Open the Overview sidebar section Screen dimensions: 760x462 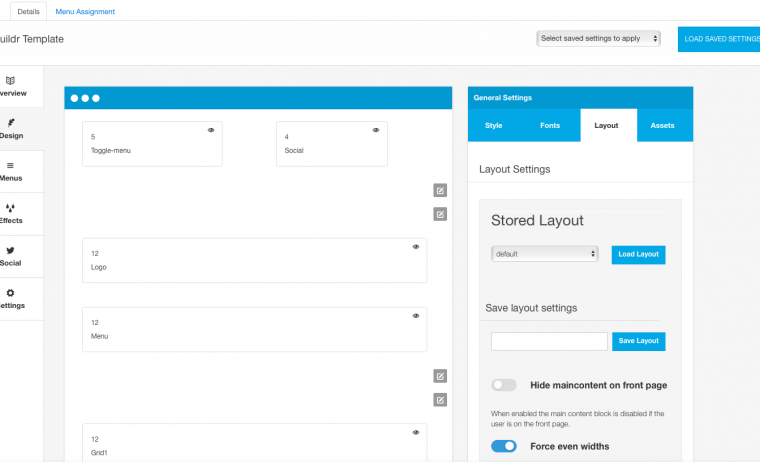pos(14,85)
